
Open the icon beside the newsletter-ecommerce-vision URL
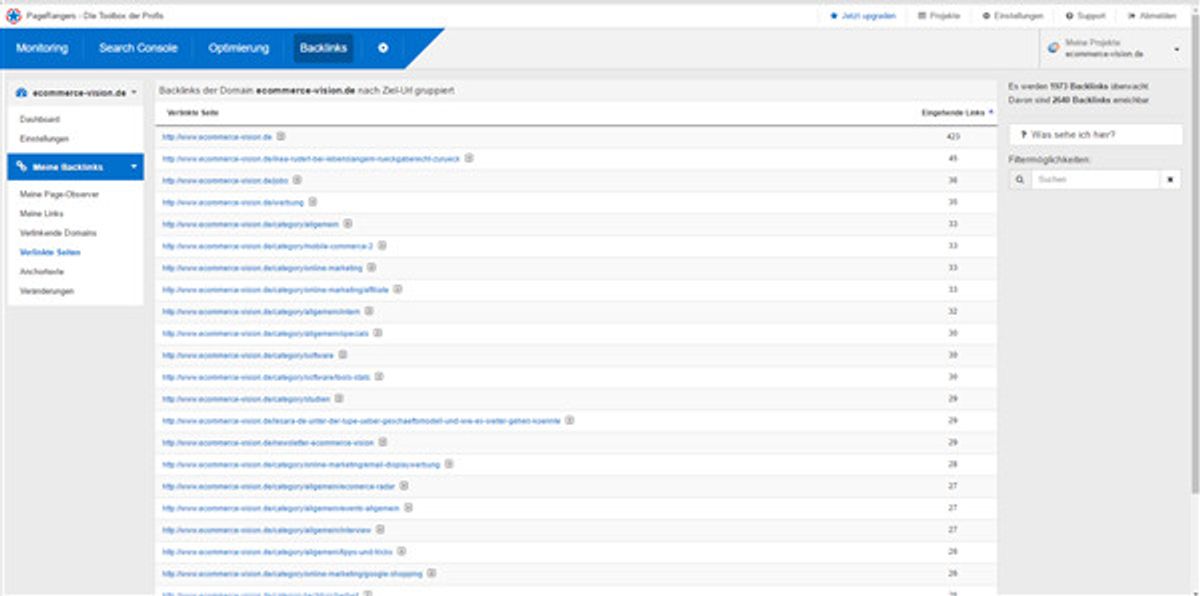click(383, 442)
